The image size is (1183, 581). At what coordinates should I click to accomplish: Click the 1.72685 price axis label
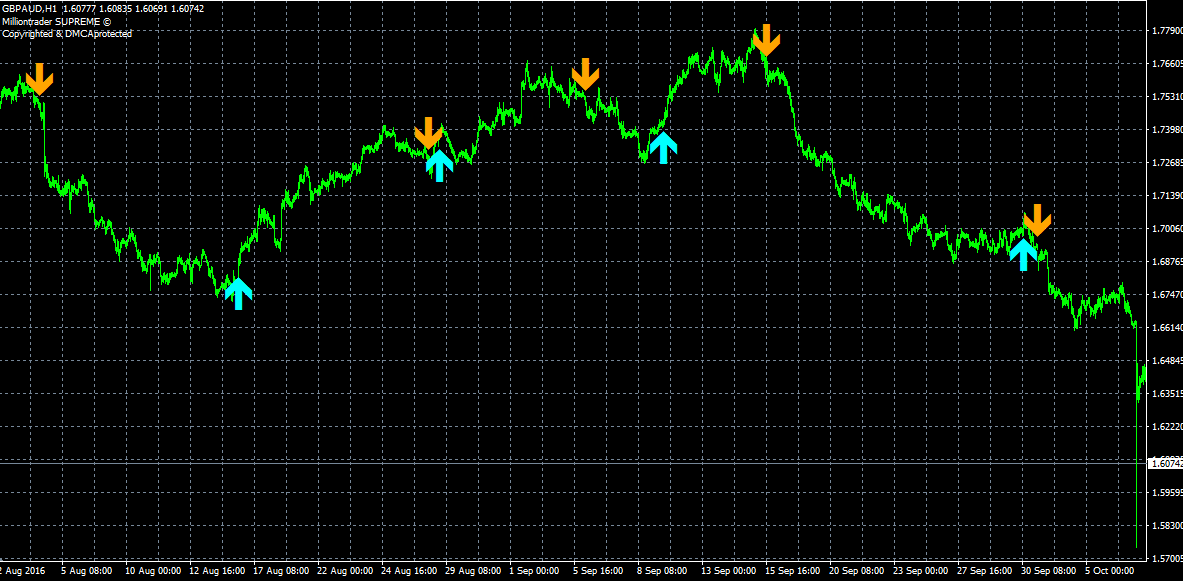point(1166,163)
